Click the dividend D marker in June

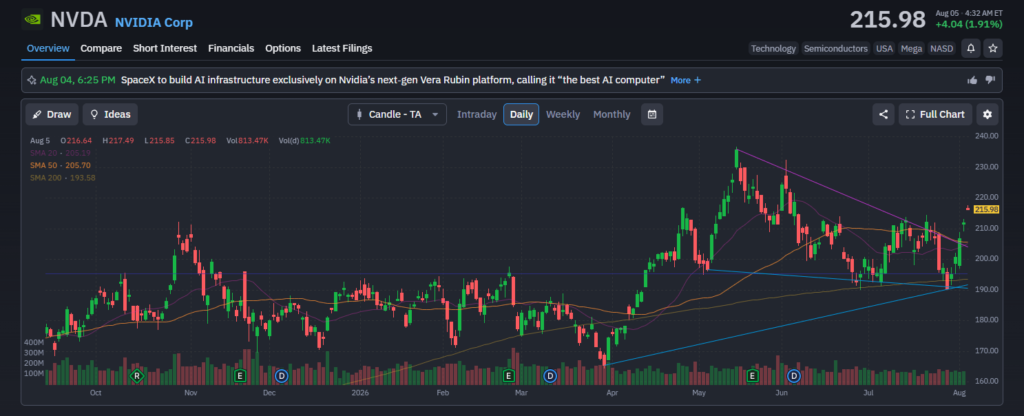(x=794, y=376)
